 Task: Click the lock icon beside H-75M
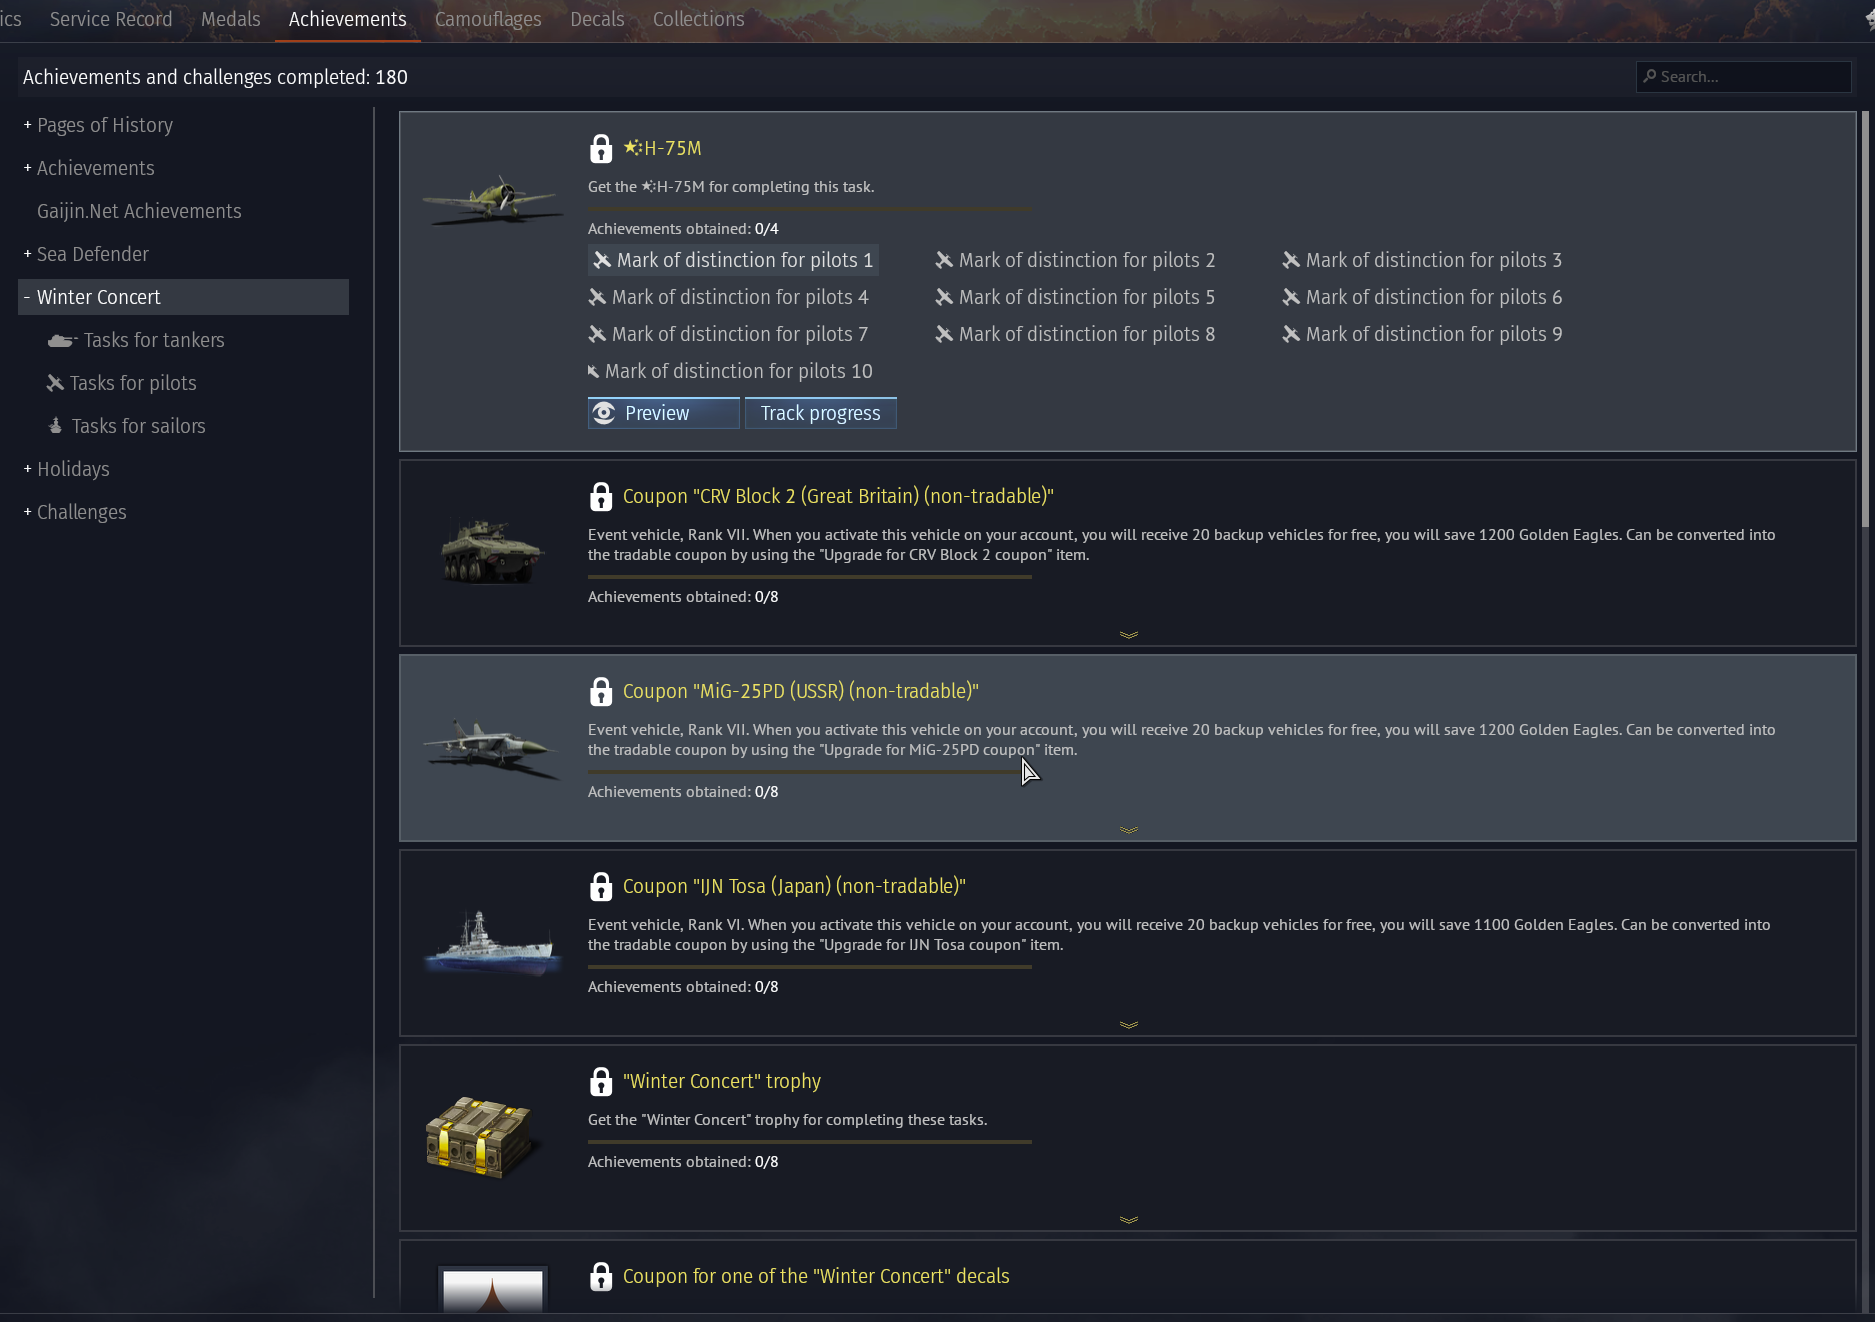[601, 148]
